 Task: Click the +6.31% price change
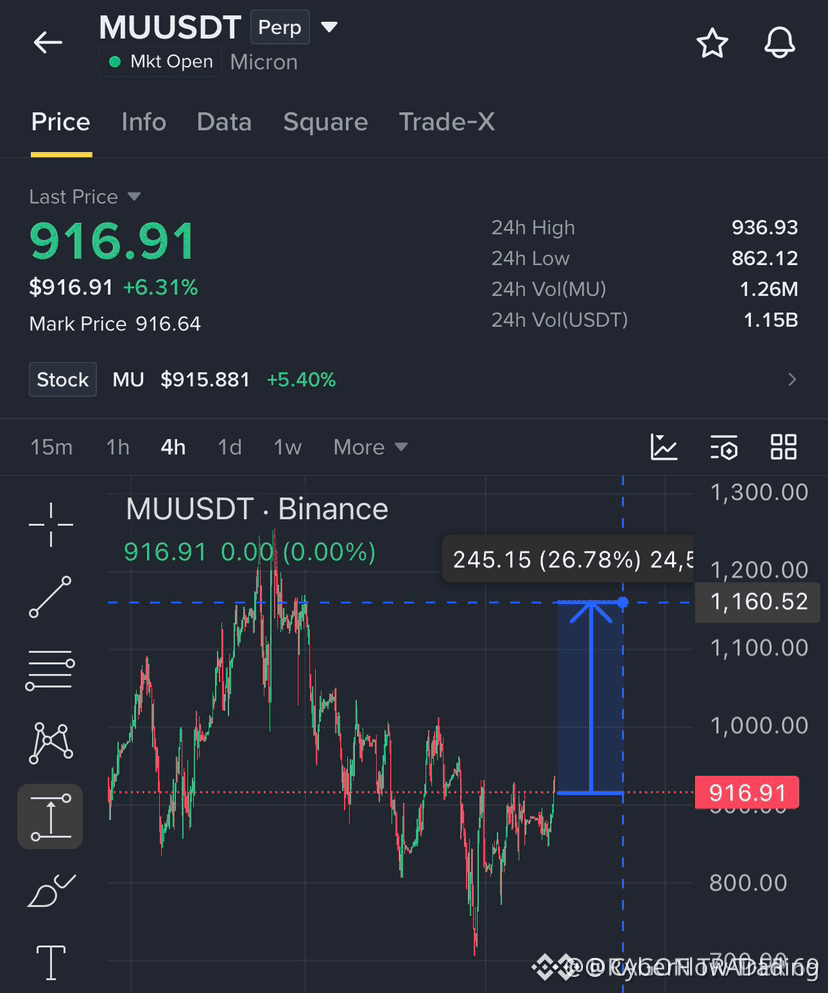point(160,288)
